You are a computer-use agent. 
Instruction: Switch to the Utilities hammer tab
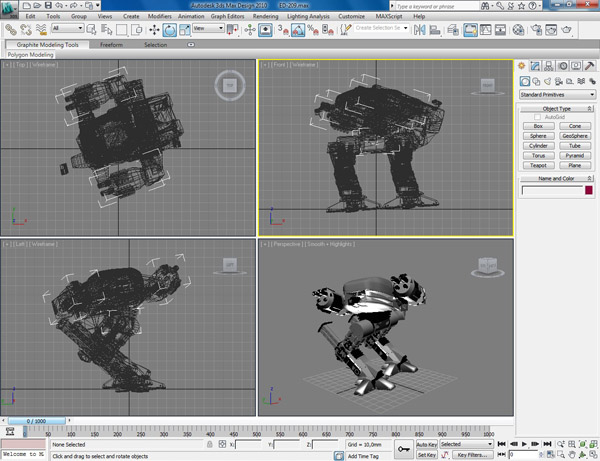point(589,66)
